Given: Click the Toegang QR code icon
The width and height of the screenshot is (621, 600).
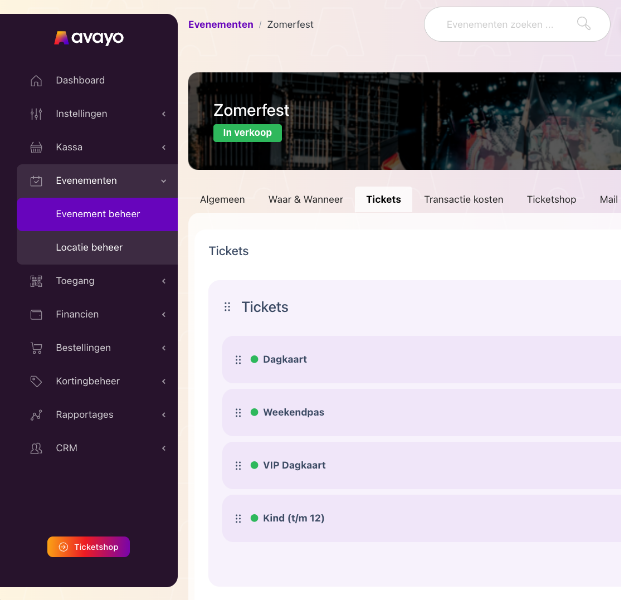Looking at the screenshot, I should click(36, 281).
